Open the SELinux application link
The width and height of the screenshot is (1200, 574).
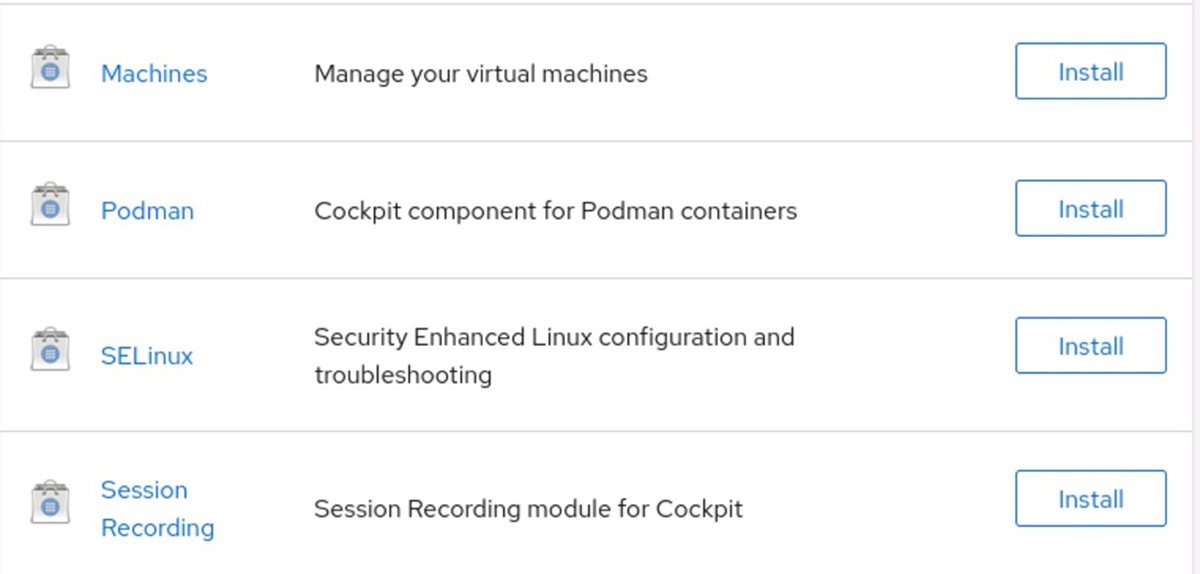coord(147,356)
